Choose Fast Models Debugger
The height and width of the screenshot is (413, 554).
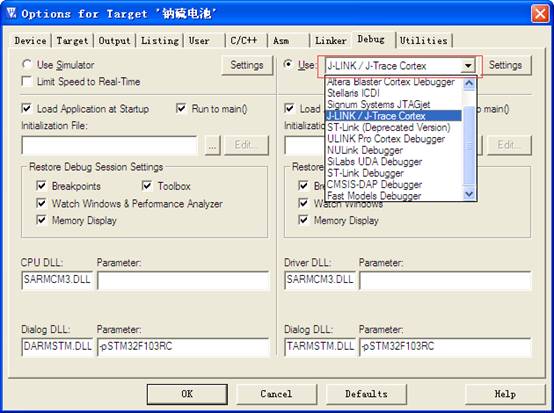pos(394,195)
